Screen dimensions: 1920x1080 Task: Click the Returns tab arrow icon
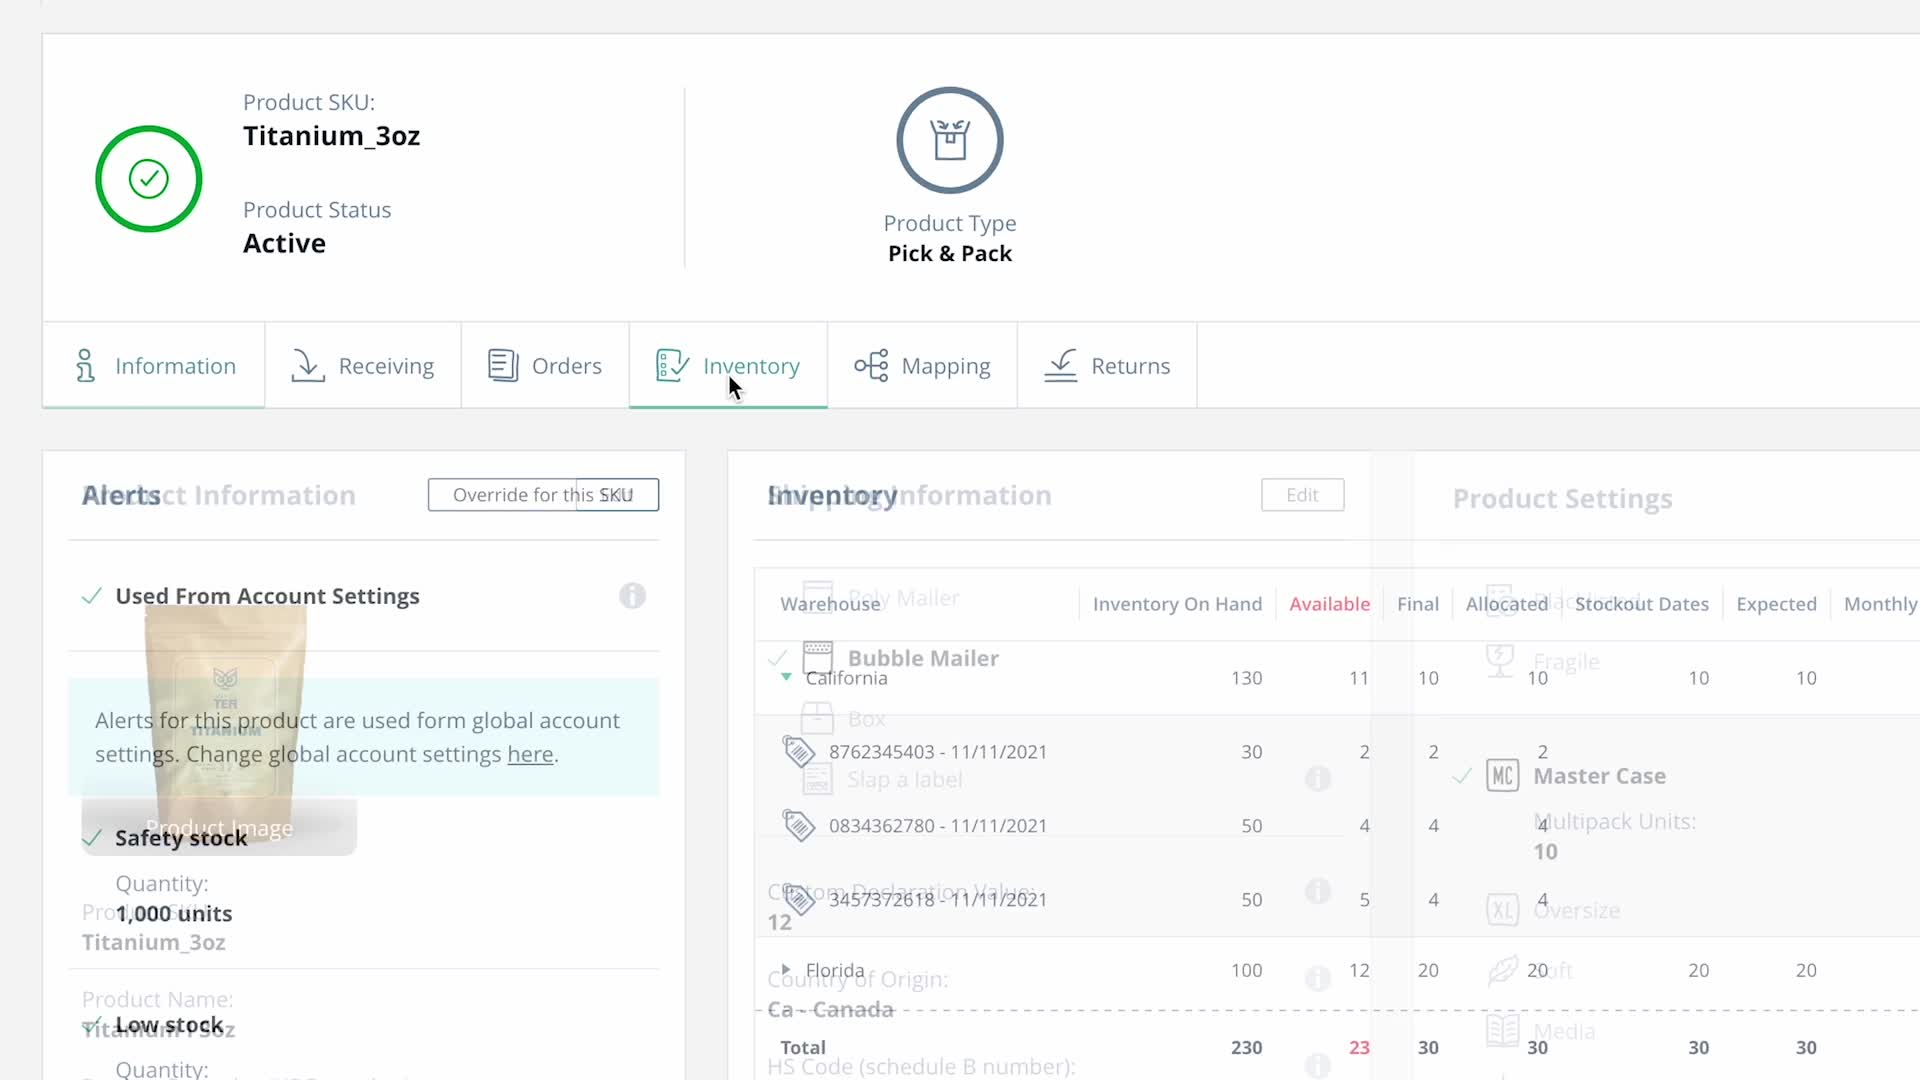1061,366
